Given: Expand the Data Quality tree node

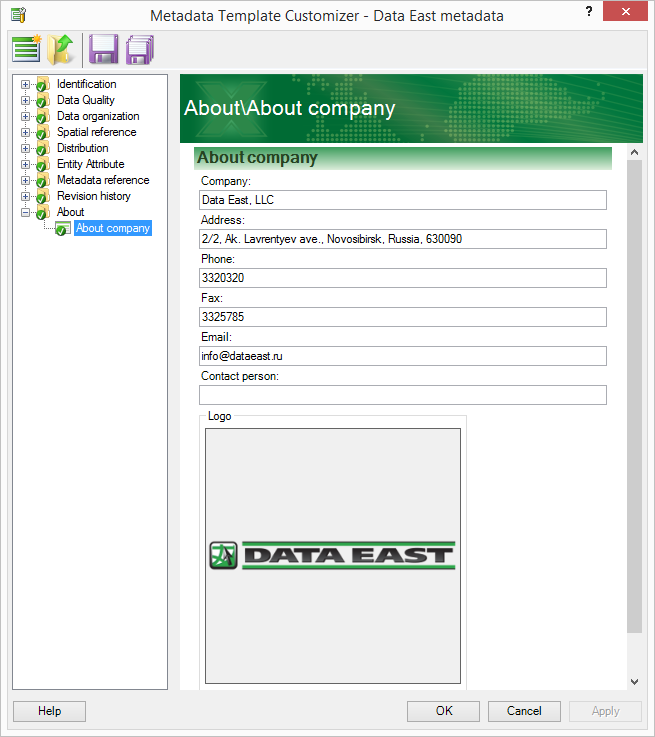Looking at the screenshot, I should click(26, 100).
